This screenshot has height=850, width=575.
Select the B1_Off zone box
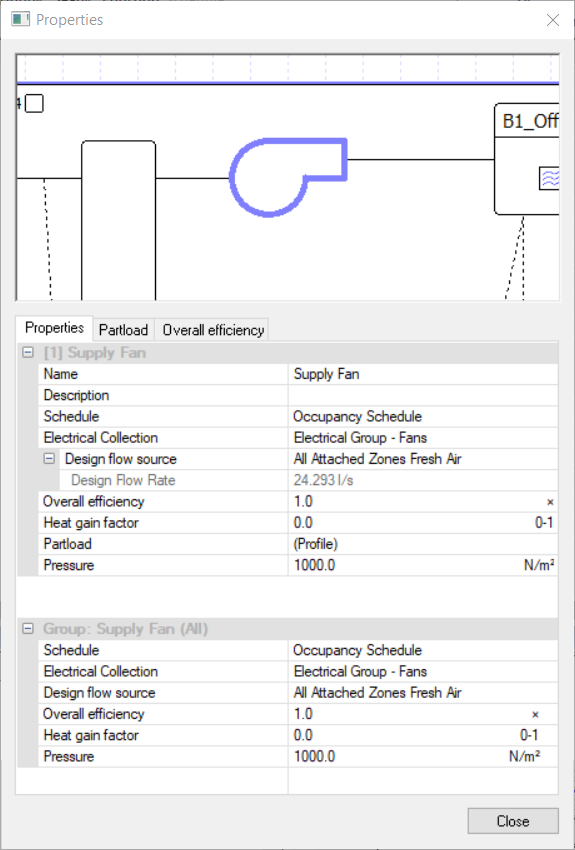point(527,159)
